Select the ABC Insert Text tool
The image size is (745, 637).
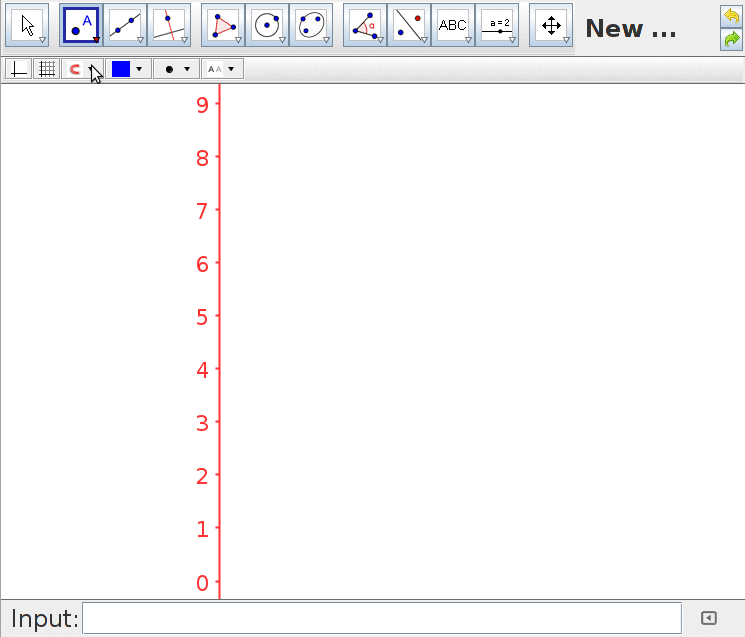coord(452,26)
